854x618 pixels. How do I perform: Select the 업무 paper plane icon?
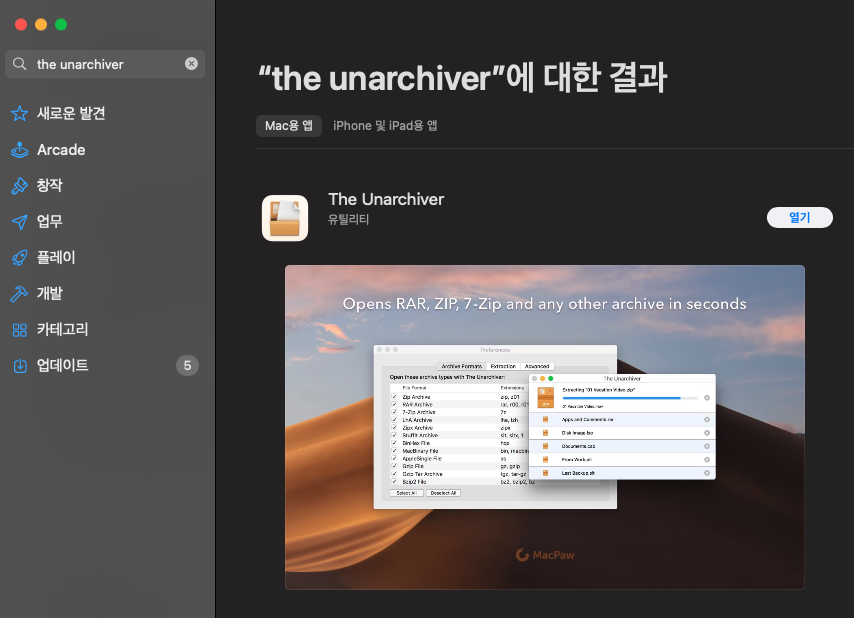(x=20, y=222)
